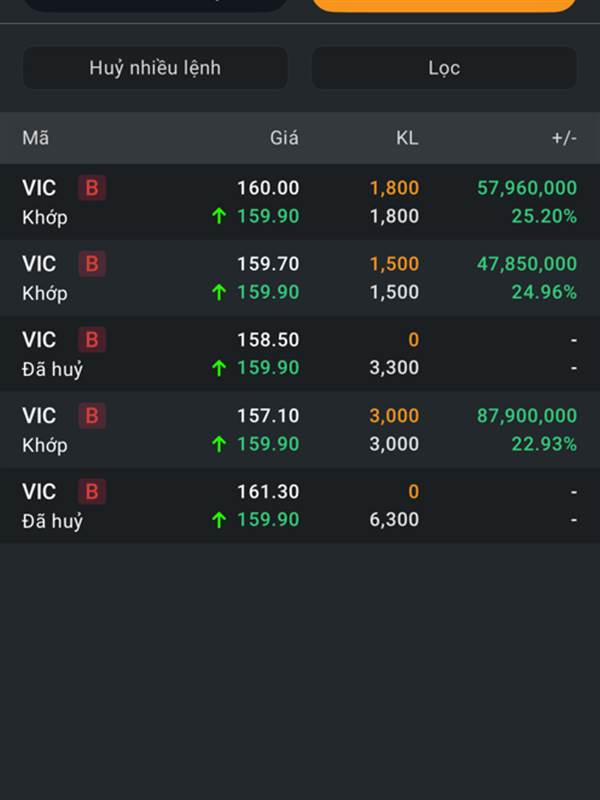Tap the B badge on the 160.00 VIC order
This screenshot has width=600, height=800.
click(x=92, y=188)
